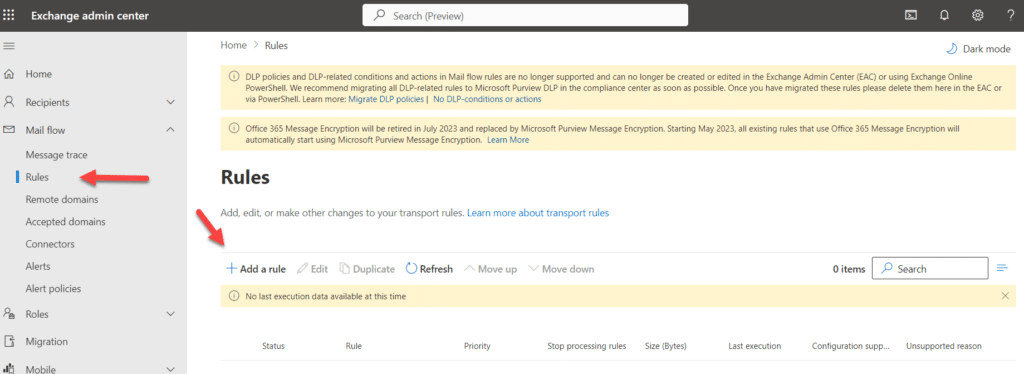This screenshot has width=1024, height=374.
Task: Open Connectors page
Action: coord(50,244)
